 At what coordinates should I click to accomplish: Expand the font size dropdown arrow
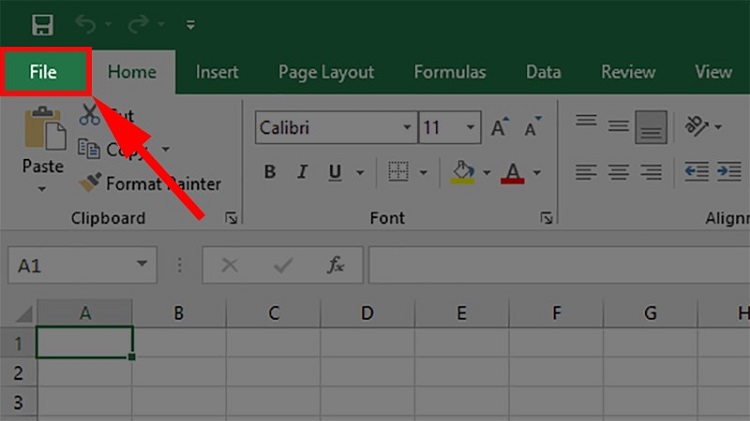471,127
